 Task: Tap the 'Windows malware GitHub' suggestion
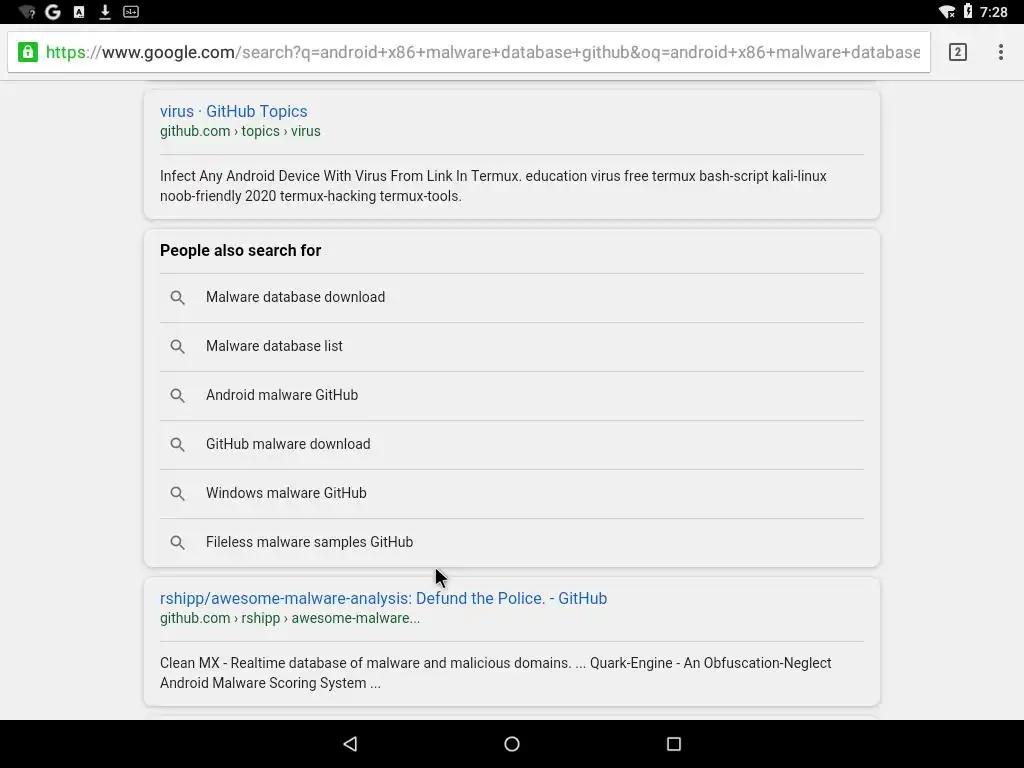click(286, 493)
